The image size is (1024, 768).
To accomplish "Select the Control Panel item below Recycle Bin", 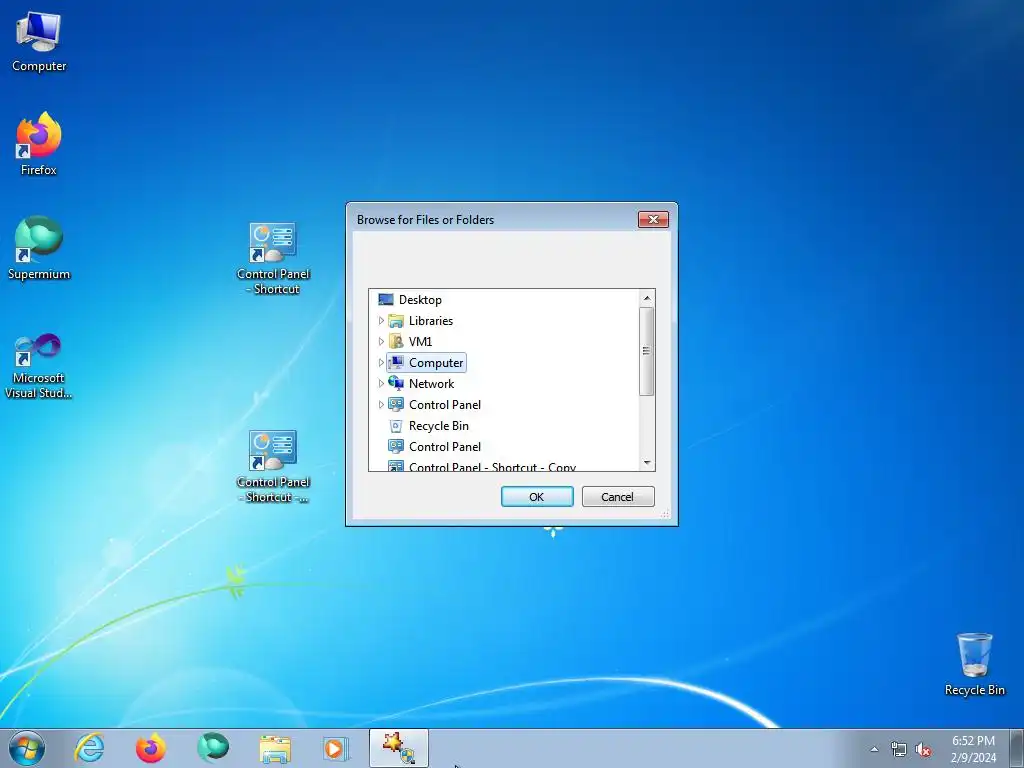I will [x=445, y=447].
